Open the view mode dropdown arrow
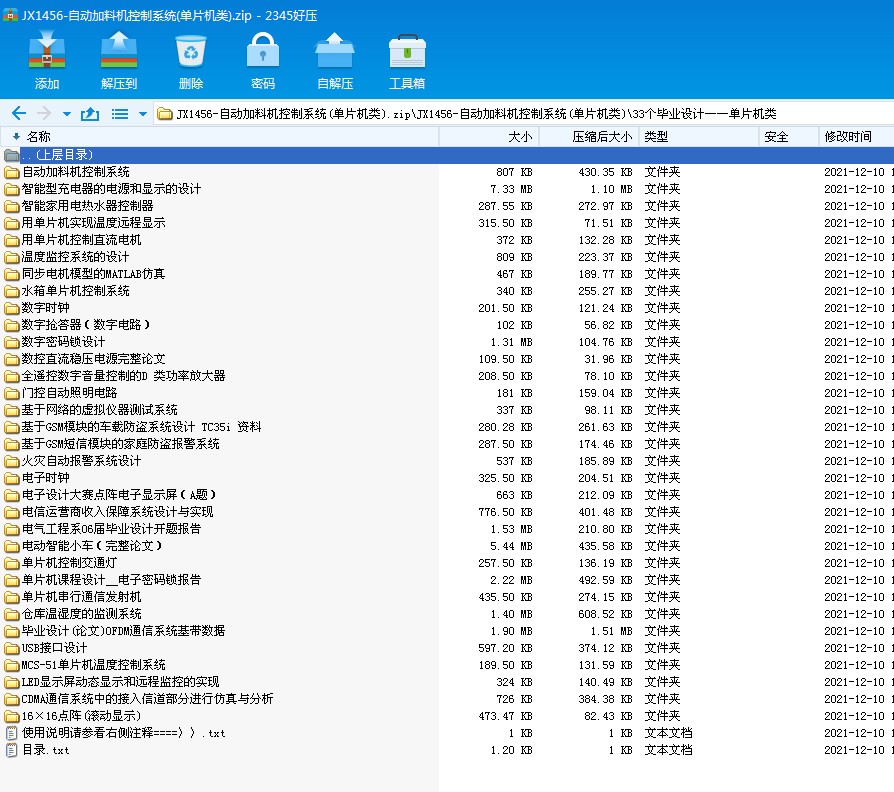This screenshot has height=792, width=894. click(x=143, y=114)
